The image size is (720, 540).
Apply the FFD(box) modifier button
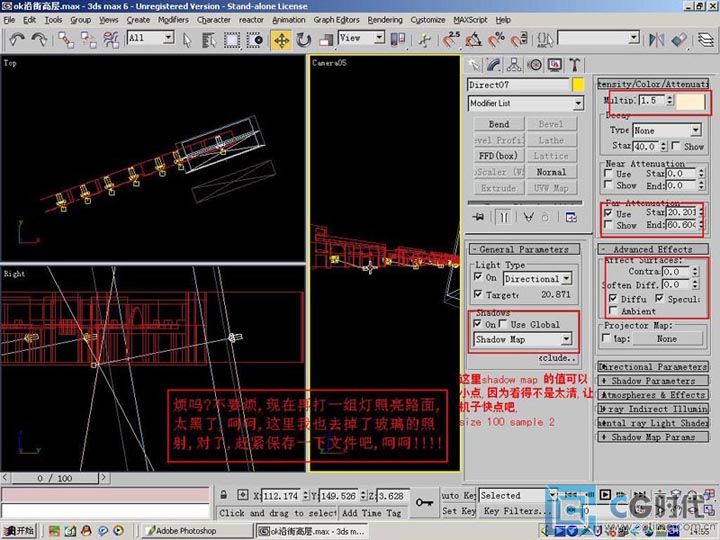tap(499, 156)
